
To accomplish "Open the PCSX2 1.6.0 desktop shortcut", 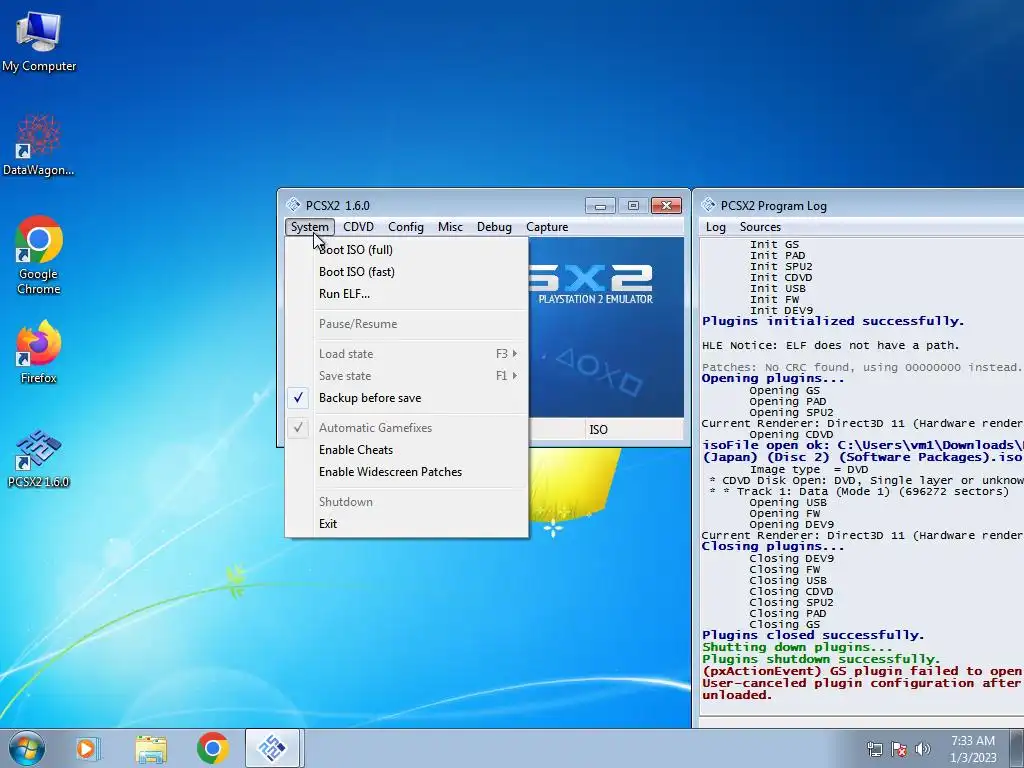I will coord(39,457).
